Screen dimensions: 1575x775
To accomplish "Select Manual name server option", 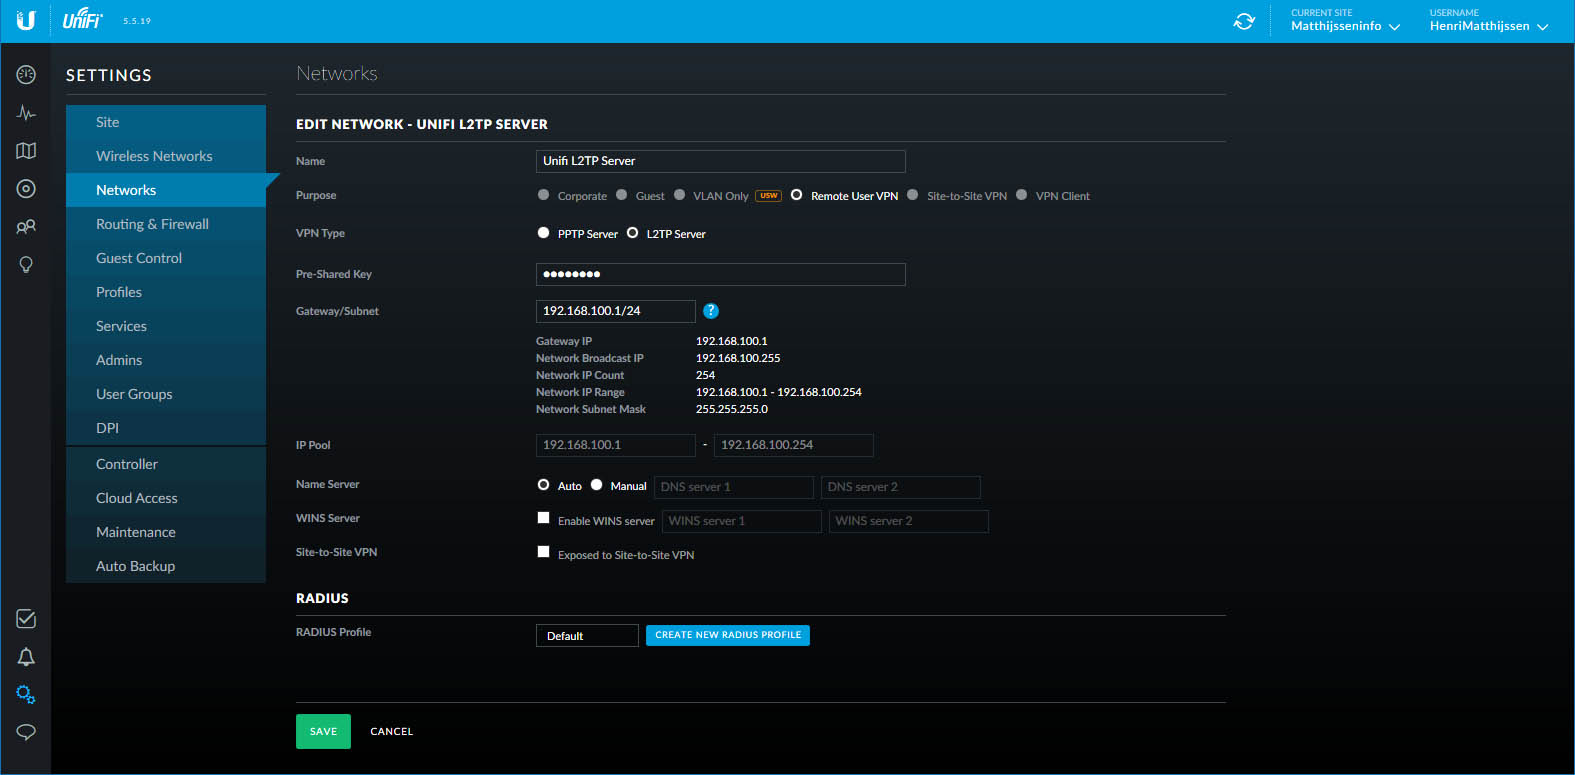I will coord(597,485).
